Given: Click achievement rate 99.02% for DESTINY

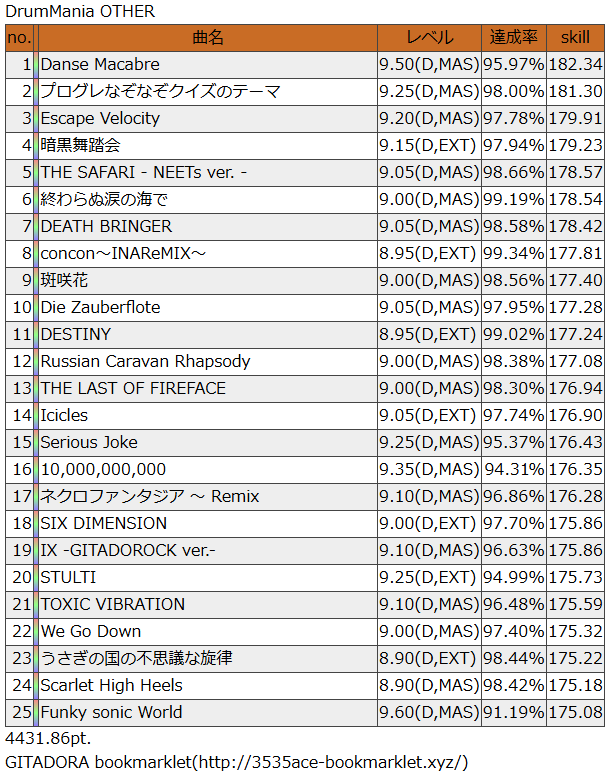Looking at the screenshot, I should [x=513, y=334].
